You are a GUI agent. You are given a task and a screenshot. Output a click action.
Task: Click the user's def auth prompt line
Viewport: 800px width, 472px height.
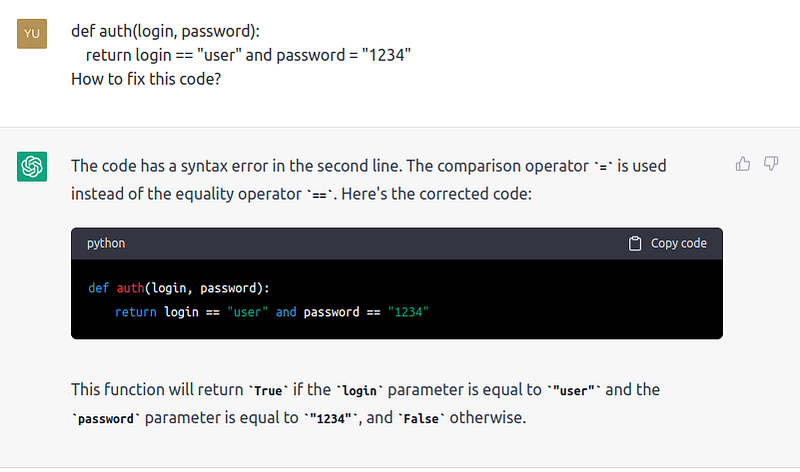point(165,31)
